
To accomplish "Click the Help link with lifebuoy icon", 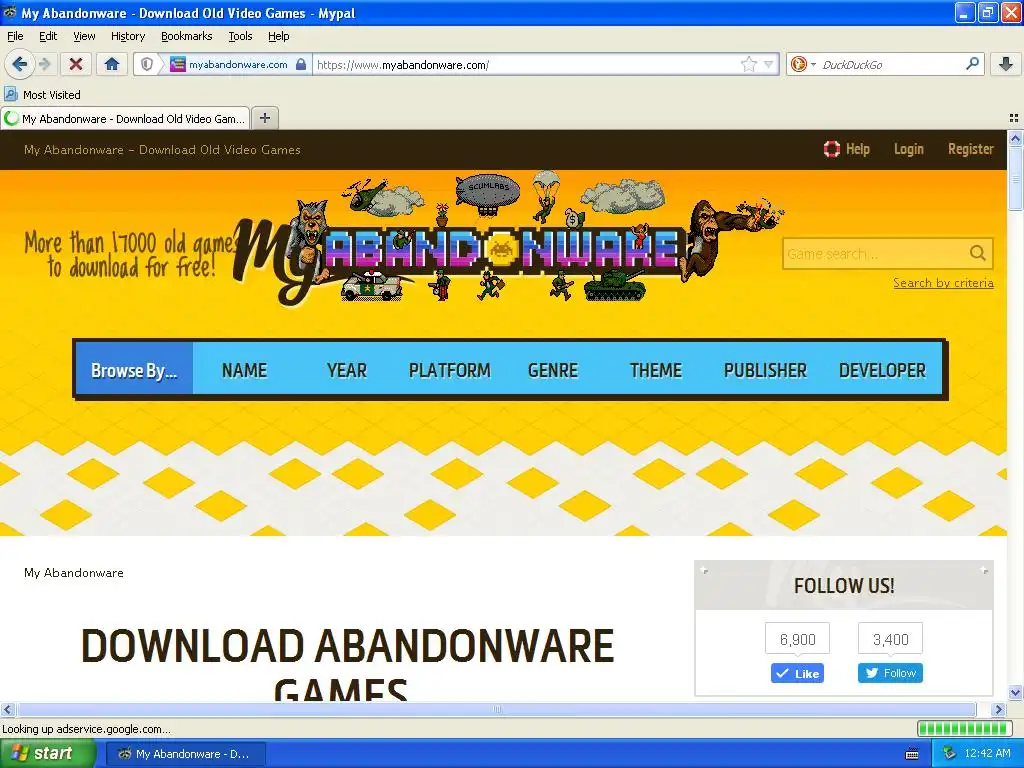I will [x=846, y=149].
